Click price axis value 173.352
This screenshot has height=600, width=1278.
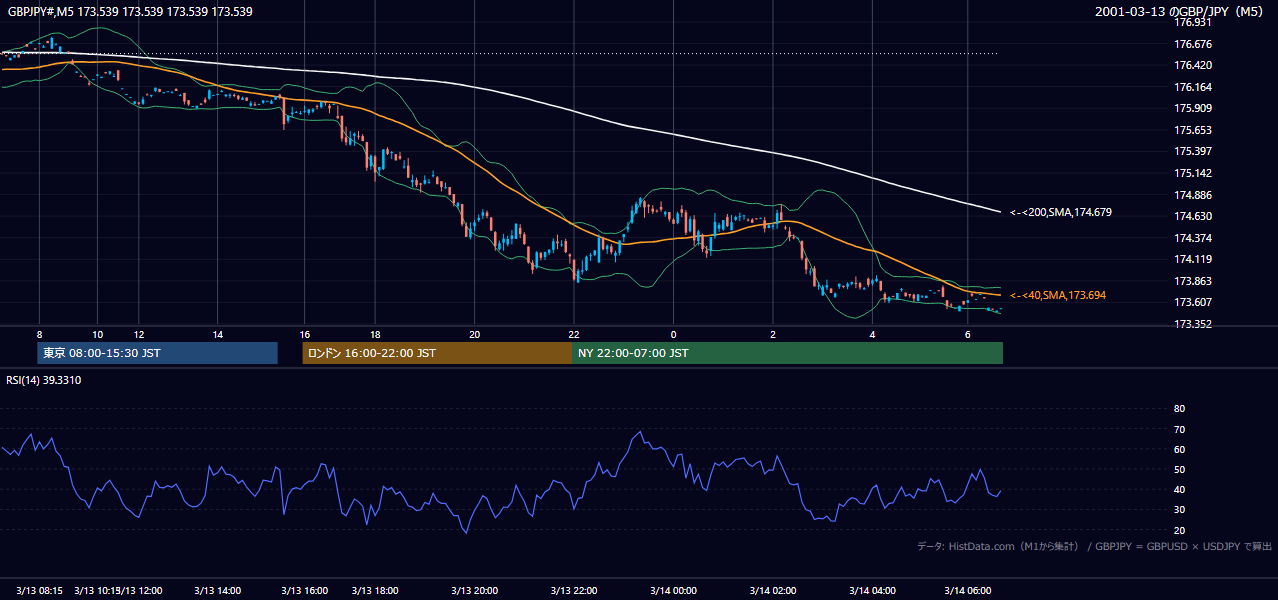tap(1193, 324)
